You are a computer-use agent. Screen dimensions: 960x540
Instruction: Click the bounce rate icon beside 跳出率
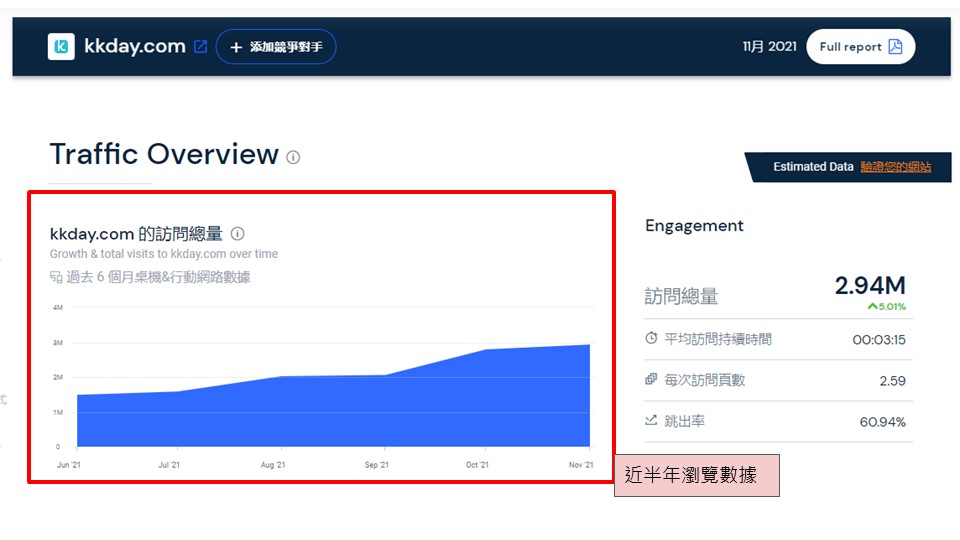[x=651, y=420]
